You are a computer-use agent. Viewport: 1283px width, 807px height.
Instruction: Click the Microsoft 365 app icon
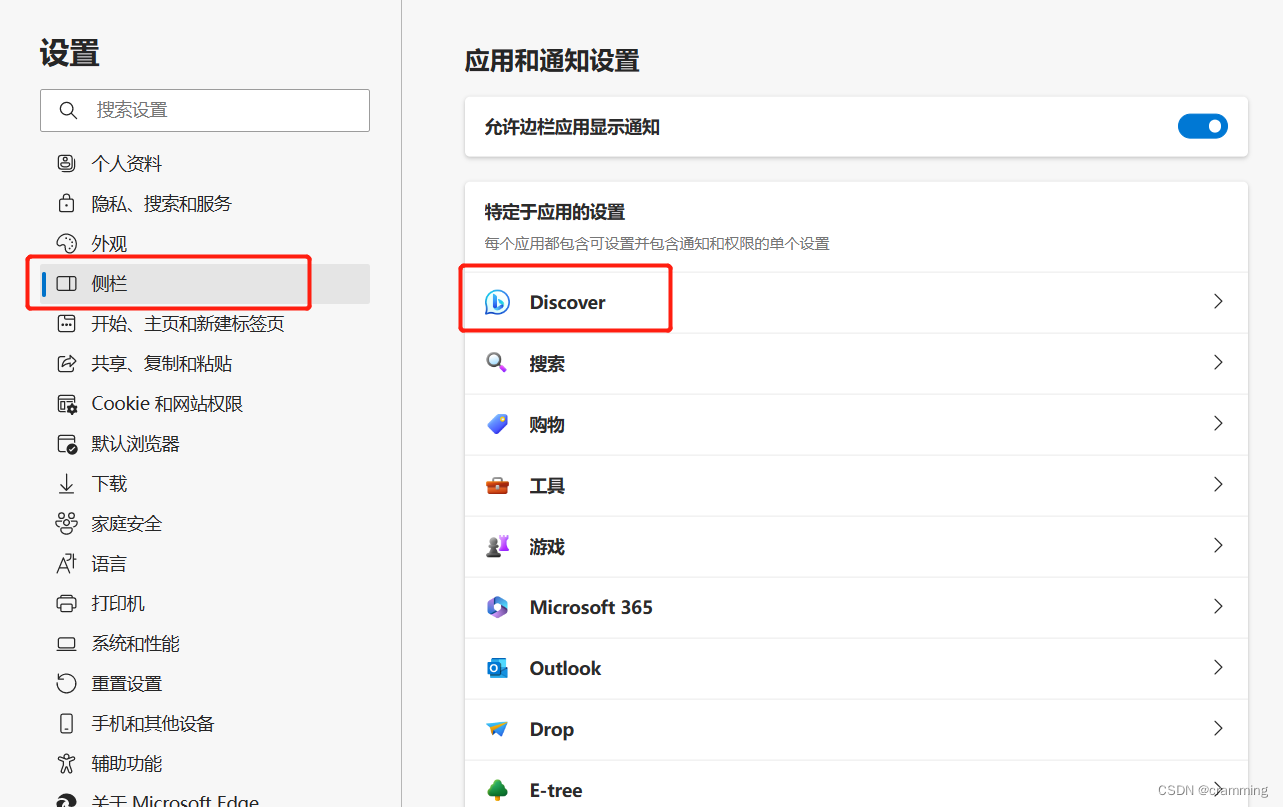pos(497,607)
